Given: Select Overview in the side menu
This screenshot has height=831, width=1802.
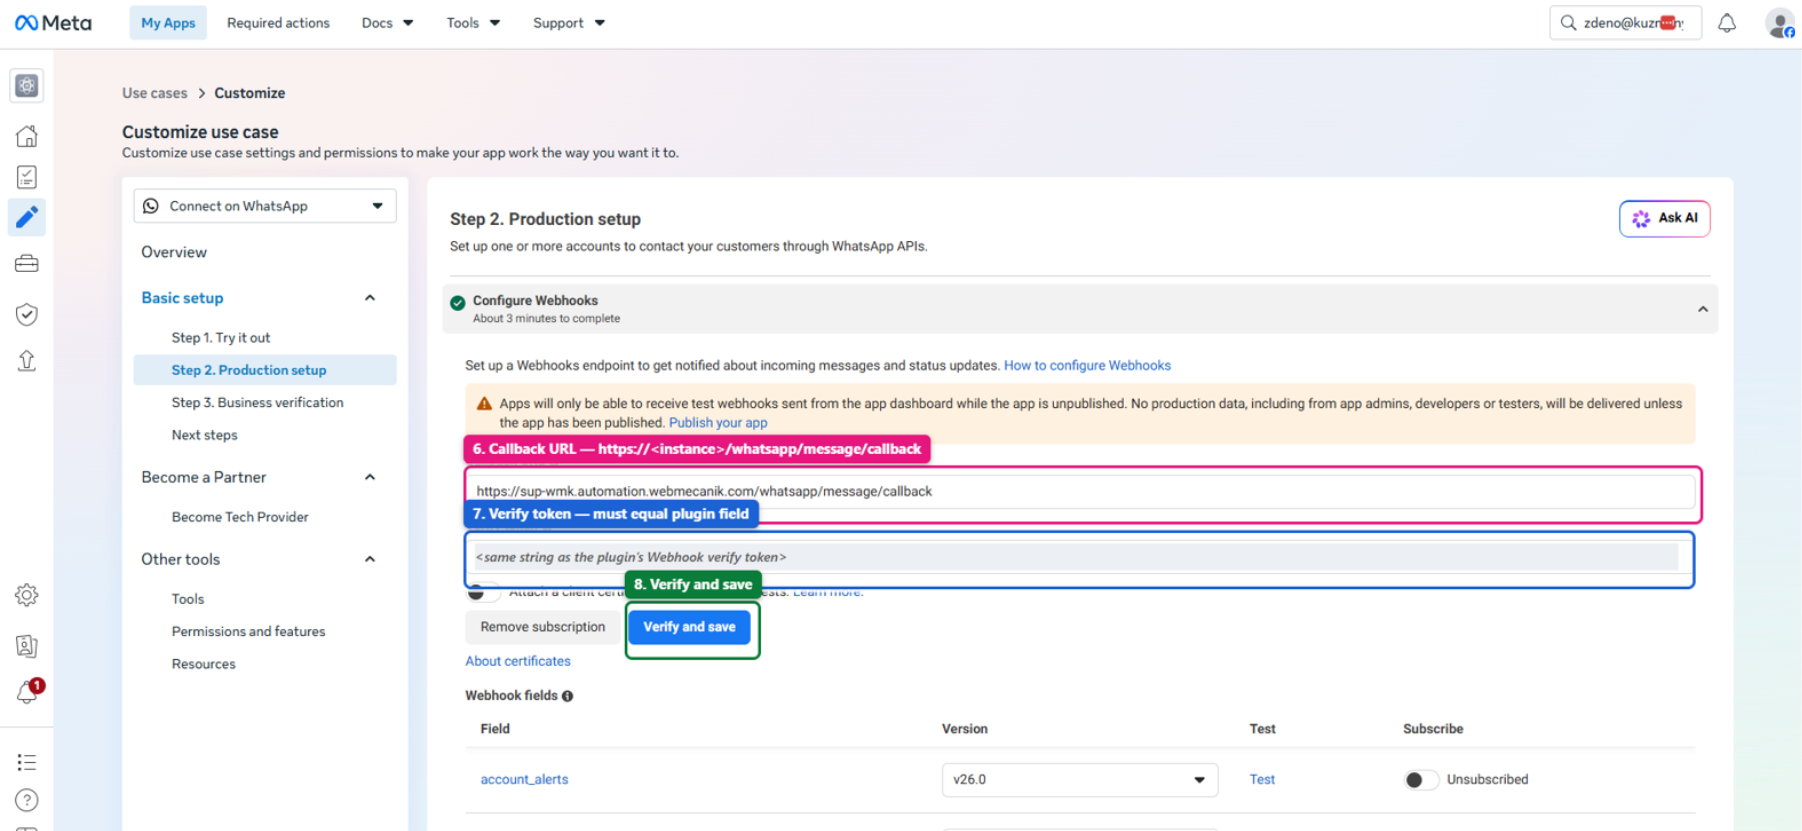Looking at the screenshot, I should tap(174, 252).
